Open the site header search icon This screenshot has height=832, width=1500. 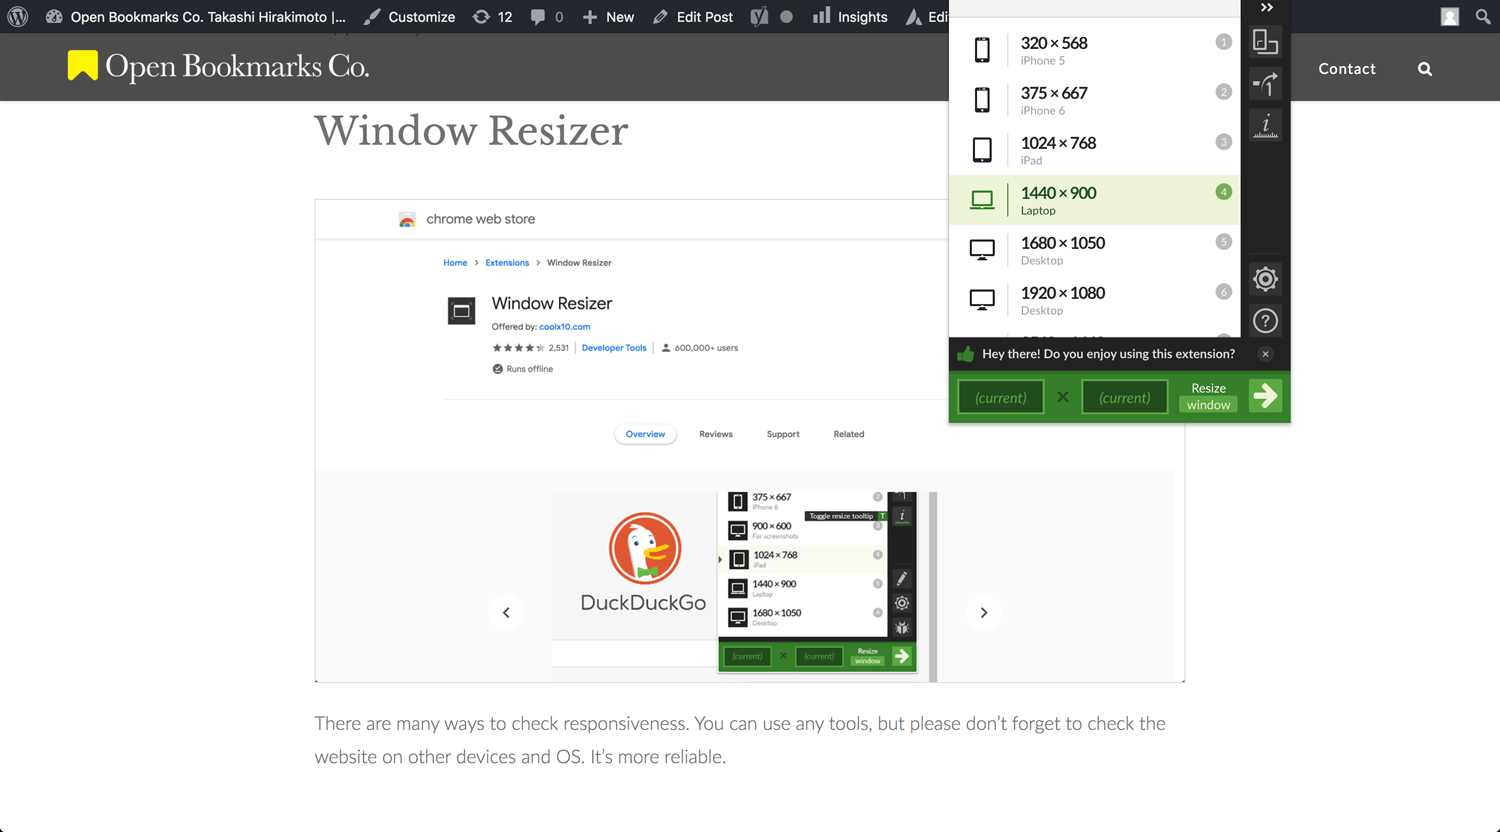[x=1425, y=69]
